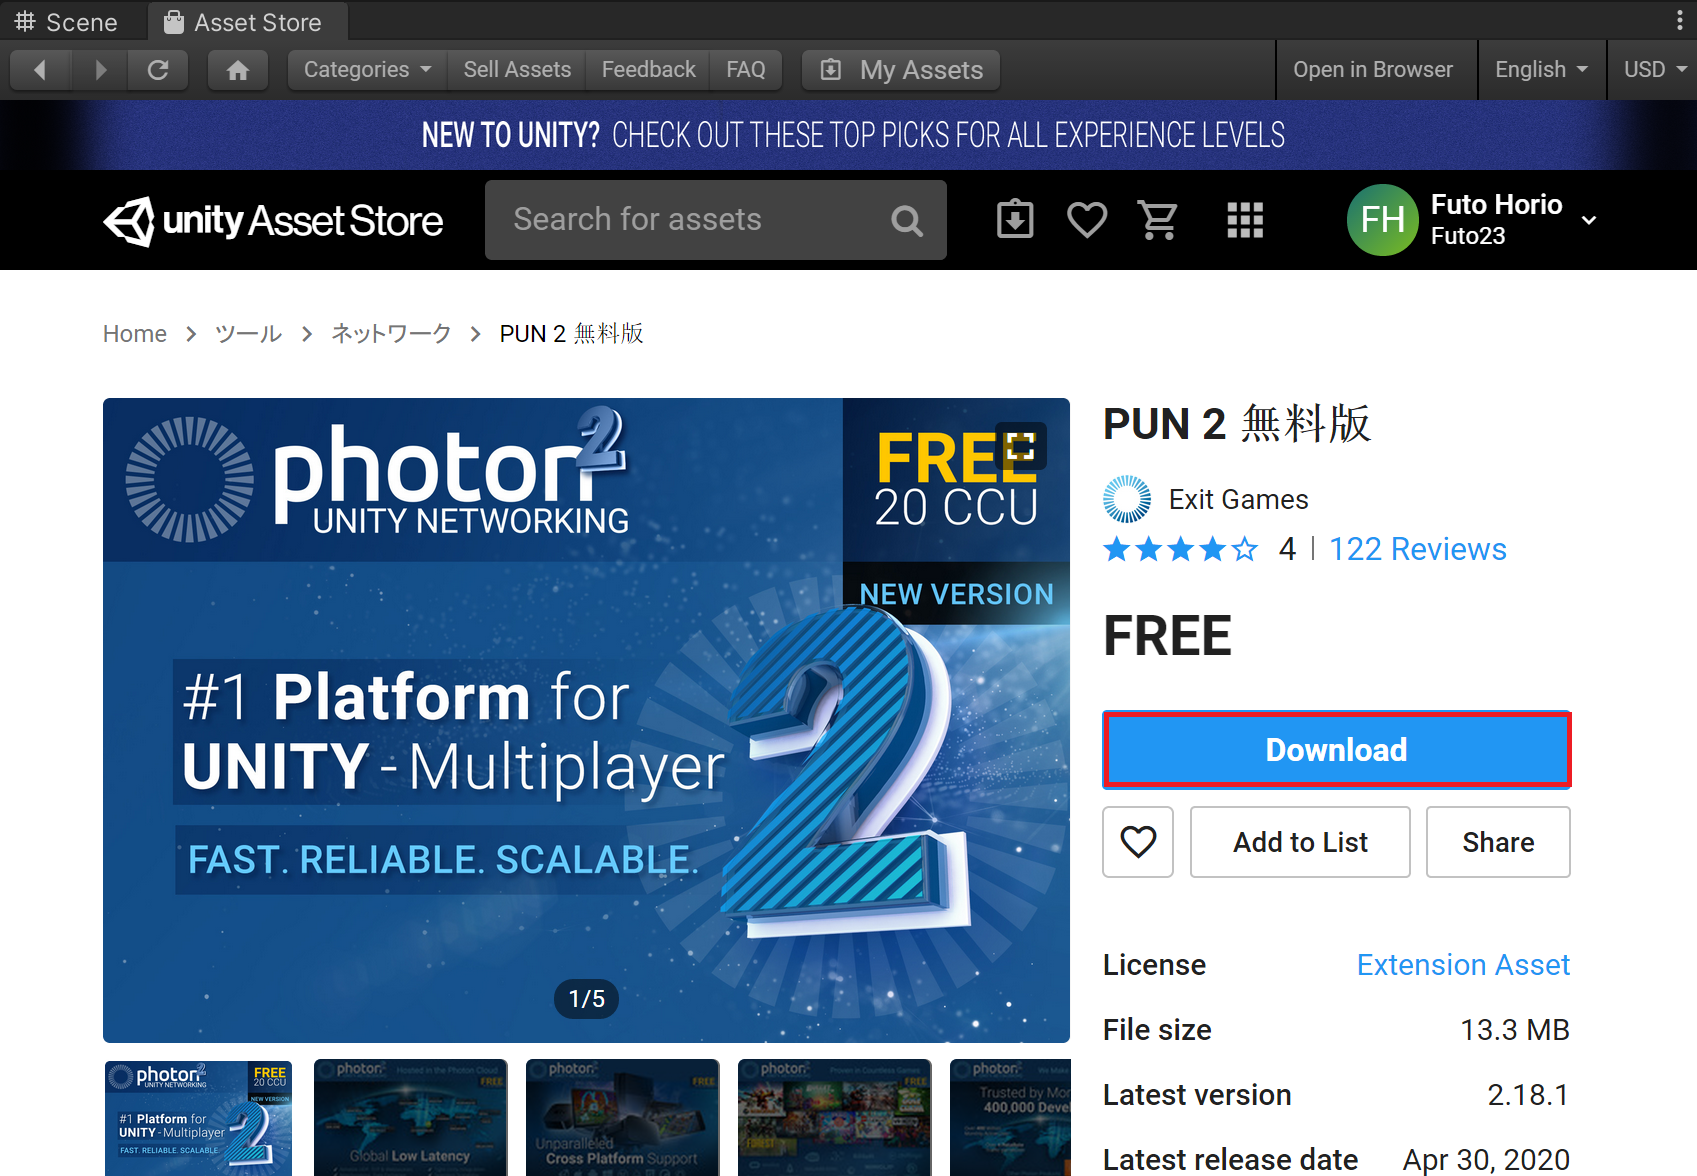This screenshot has height=1176, width=1697.
Task: Open the English language dropdown
Action: coord(1541,70)
